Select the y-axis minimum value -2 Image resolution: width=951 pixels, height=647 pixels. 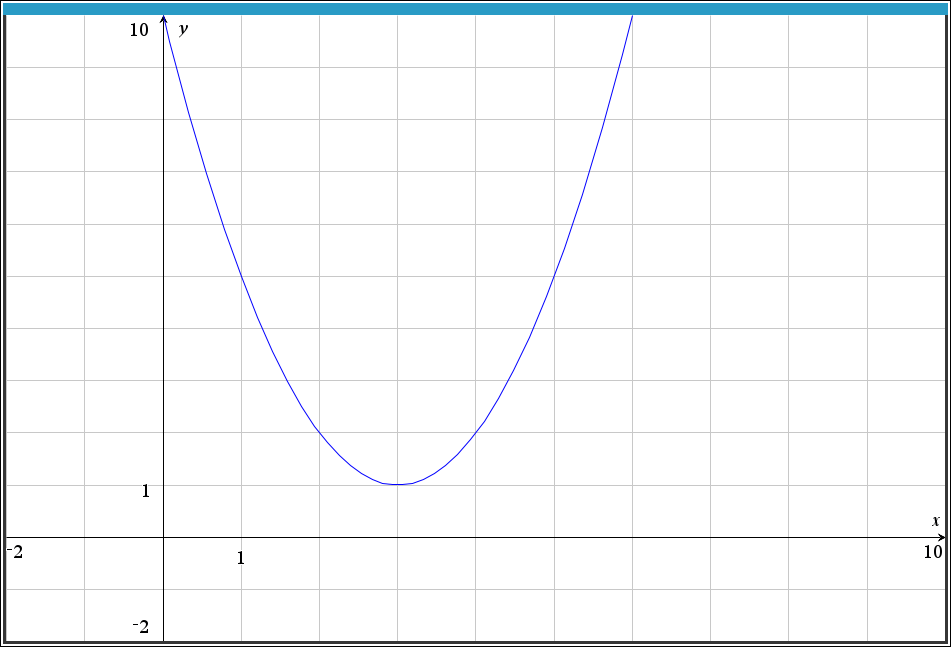141,627
